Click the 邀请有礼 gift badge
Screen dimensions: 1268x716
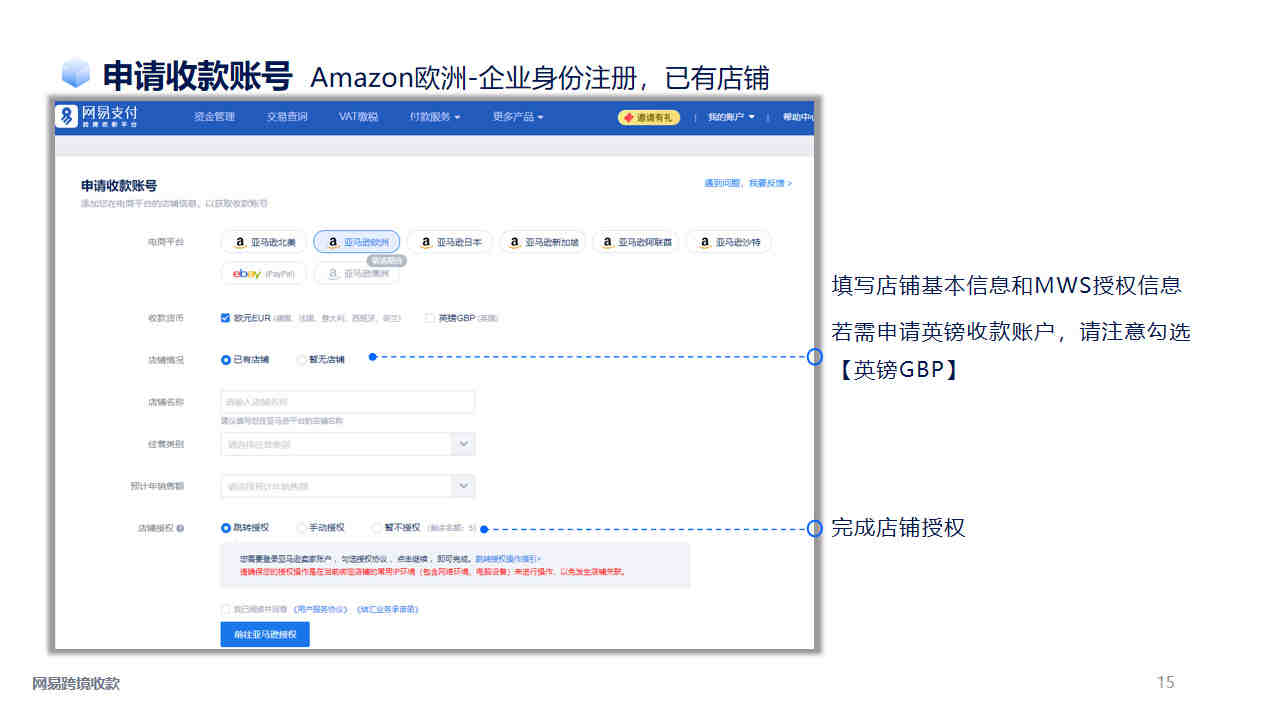click(649, 117)
